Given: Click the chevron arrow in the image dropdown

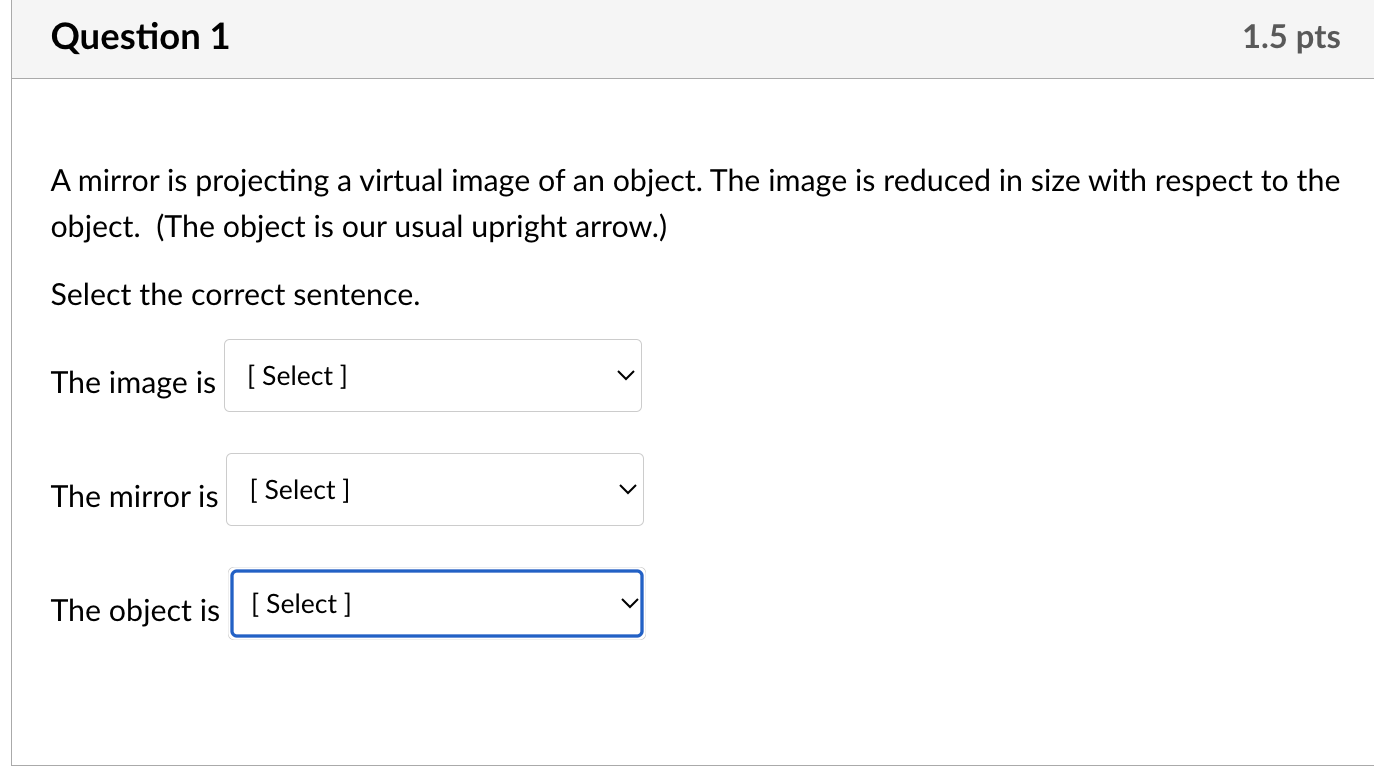Looking at the screenshot, I should (625, 376).
